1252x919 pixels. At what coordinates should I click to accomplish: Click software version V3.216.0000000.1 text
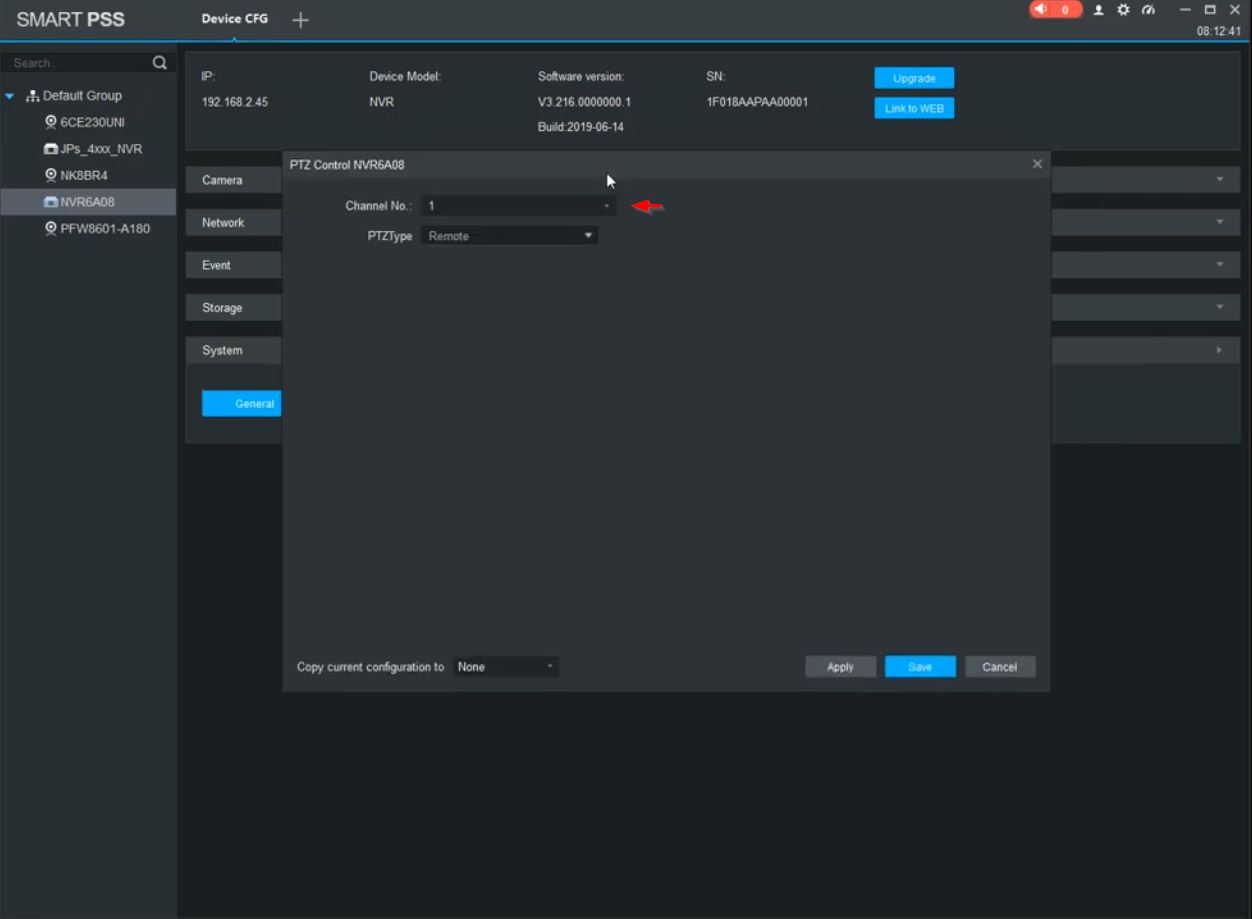584,102
